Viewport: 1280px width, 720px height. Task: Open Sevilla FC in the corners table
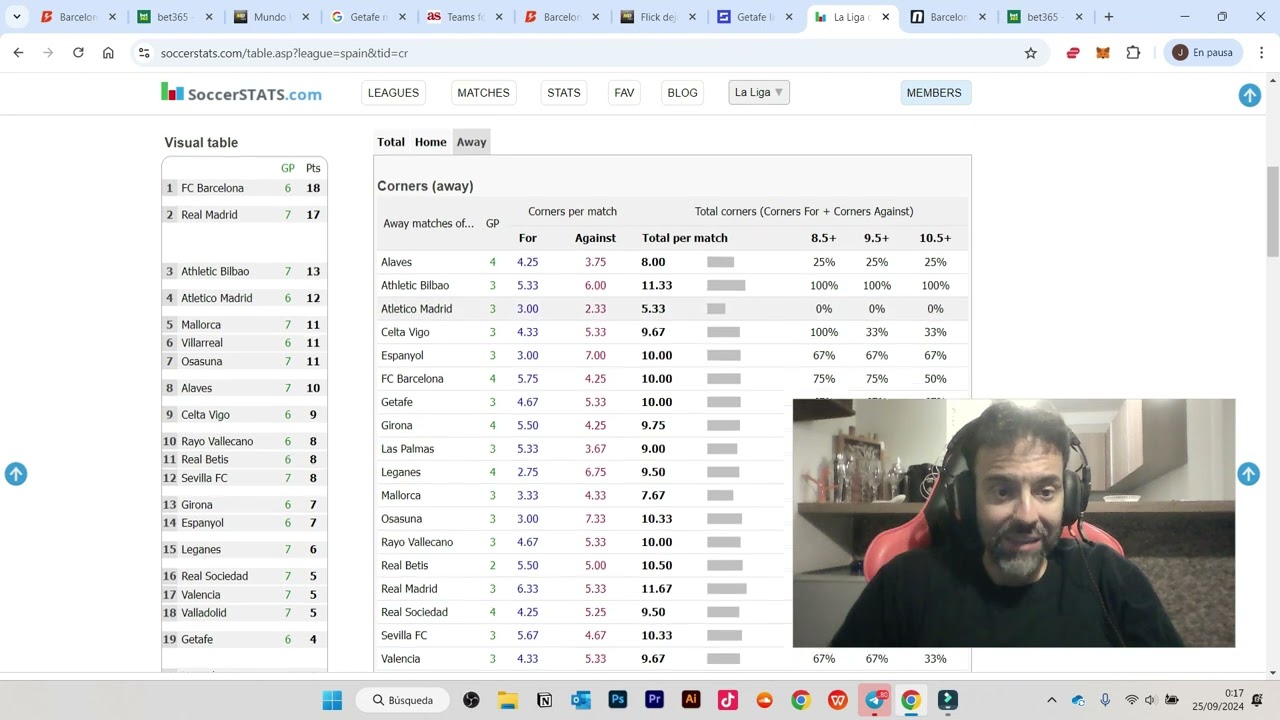click(404, 635)
